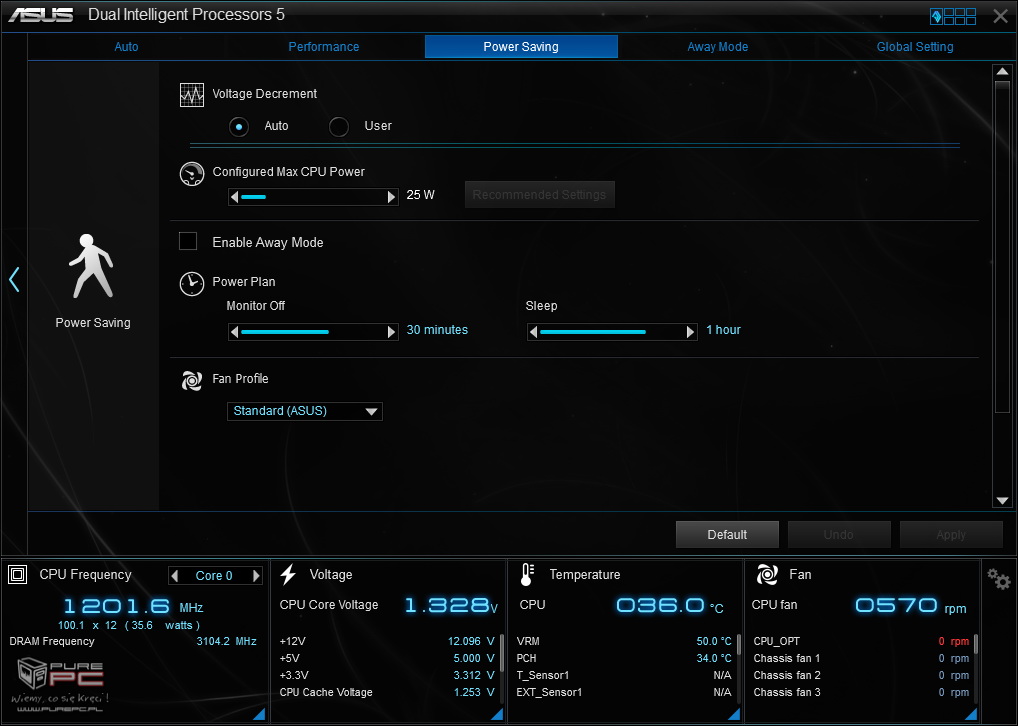Click the PCH 34.0 °C temperature value

click(x=714, y=658)
